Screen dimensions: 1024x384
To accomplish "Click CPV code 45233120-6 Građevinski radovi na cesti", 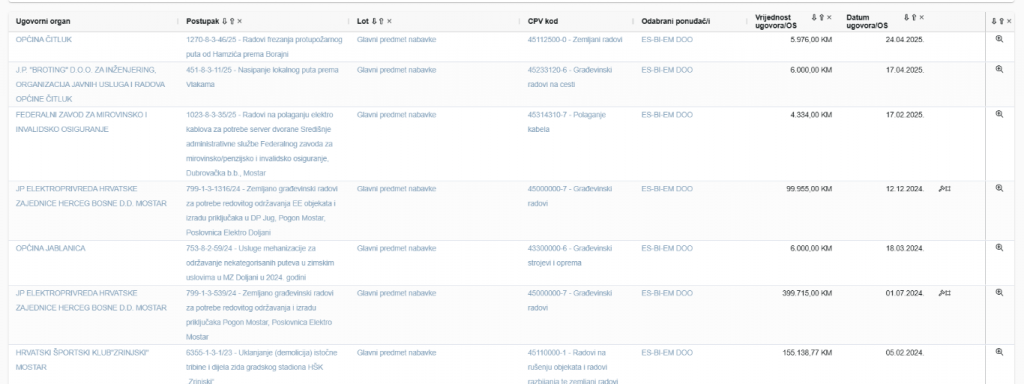I will [569, 76].
